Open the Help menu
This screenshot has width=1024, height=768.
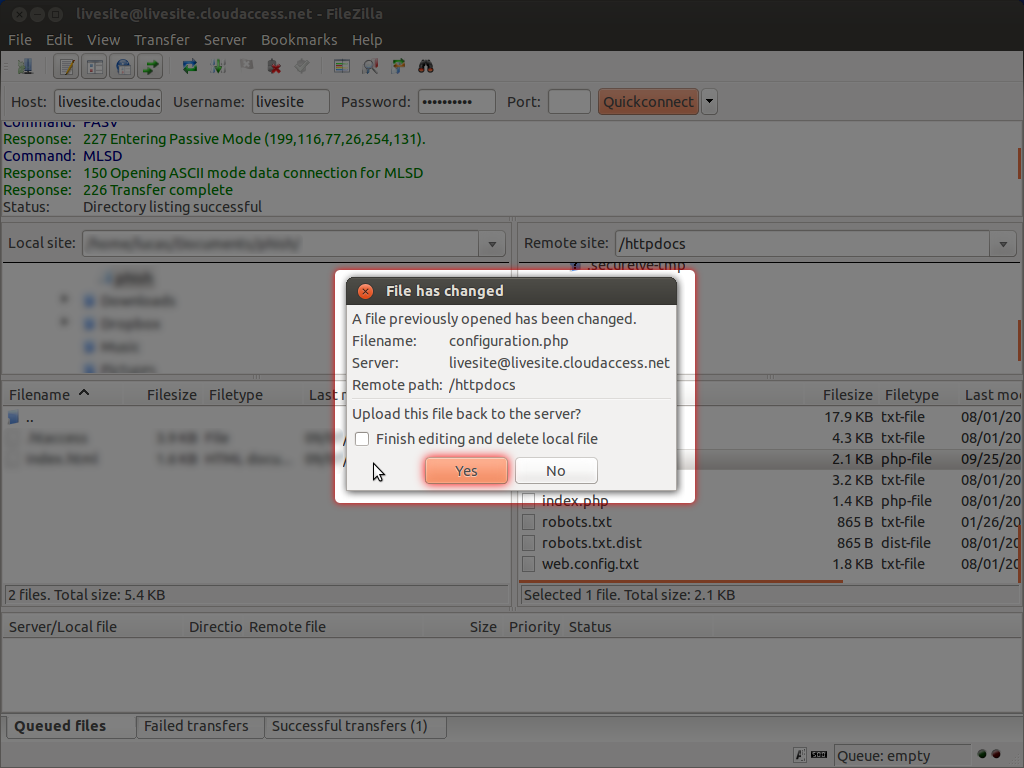(367, 40)
